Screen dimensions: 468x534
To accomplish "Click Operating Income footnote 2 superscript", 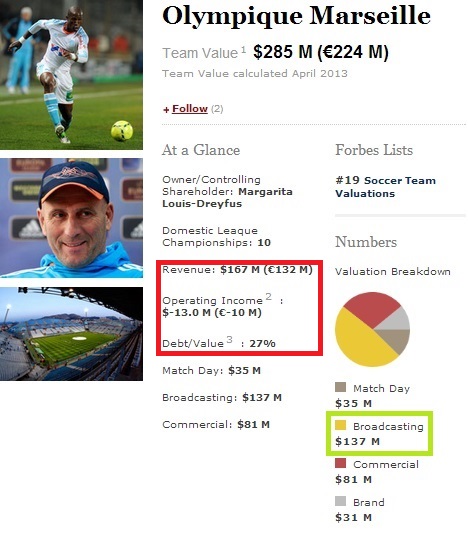I will 269,296.
